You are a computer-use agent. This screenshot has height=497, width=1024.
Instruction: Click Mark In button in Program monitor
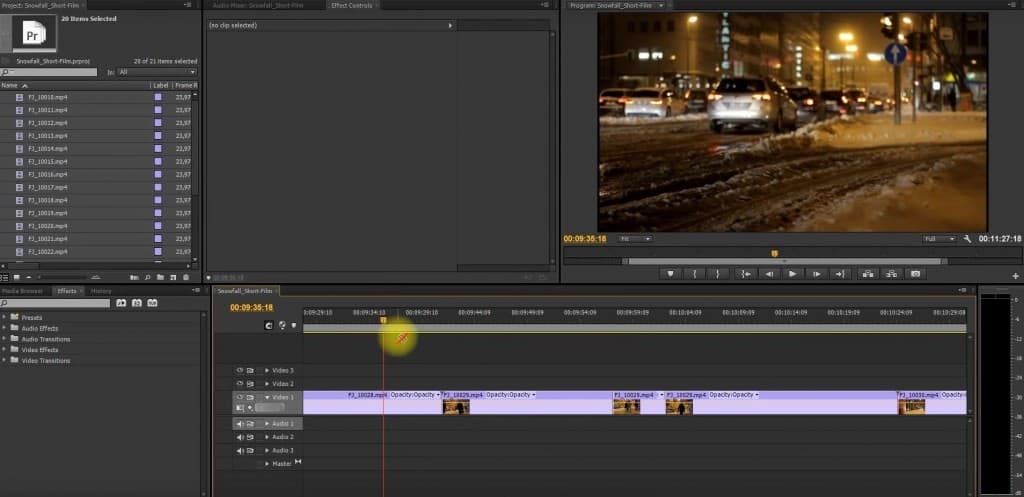pos(694,274)
